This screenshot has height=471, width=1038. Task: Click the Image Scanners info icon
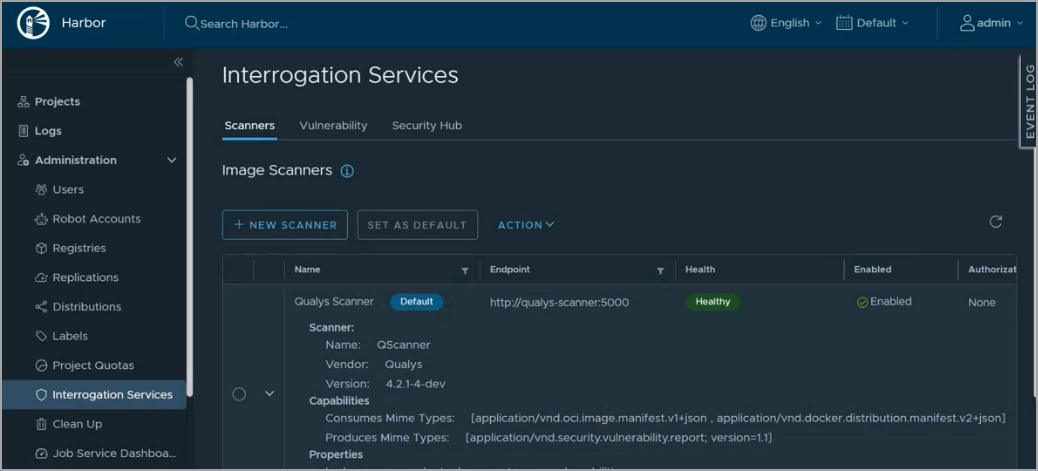pos(347,171)
